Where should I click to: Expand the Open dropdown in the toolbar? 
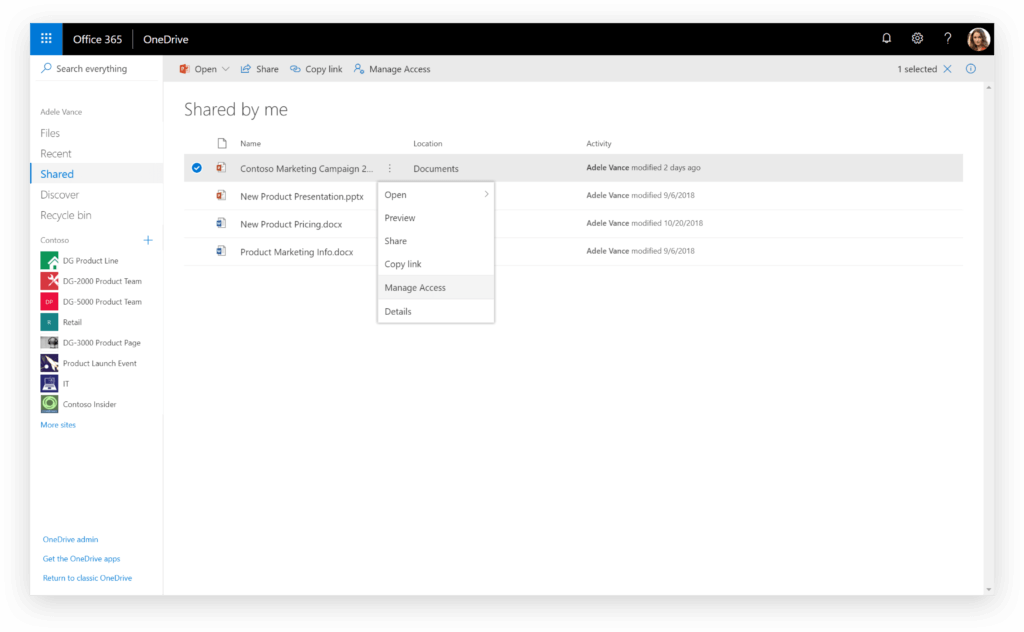point(226,69)
